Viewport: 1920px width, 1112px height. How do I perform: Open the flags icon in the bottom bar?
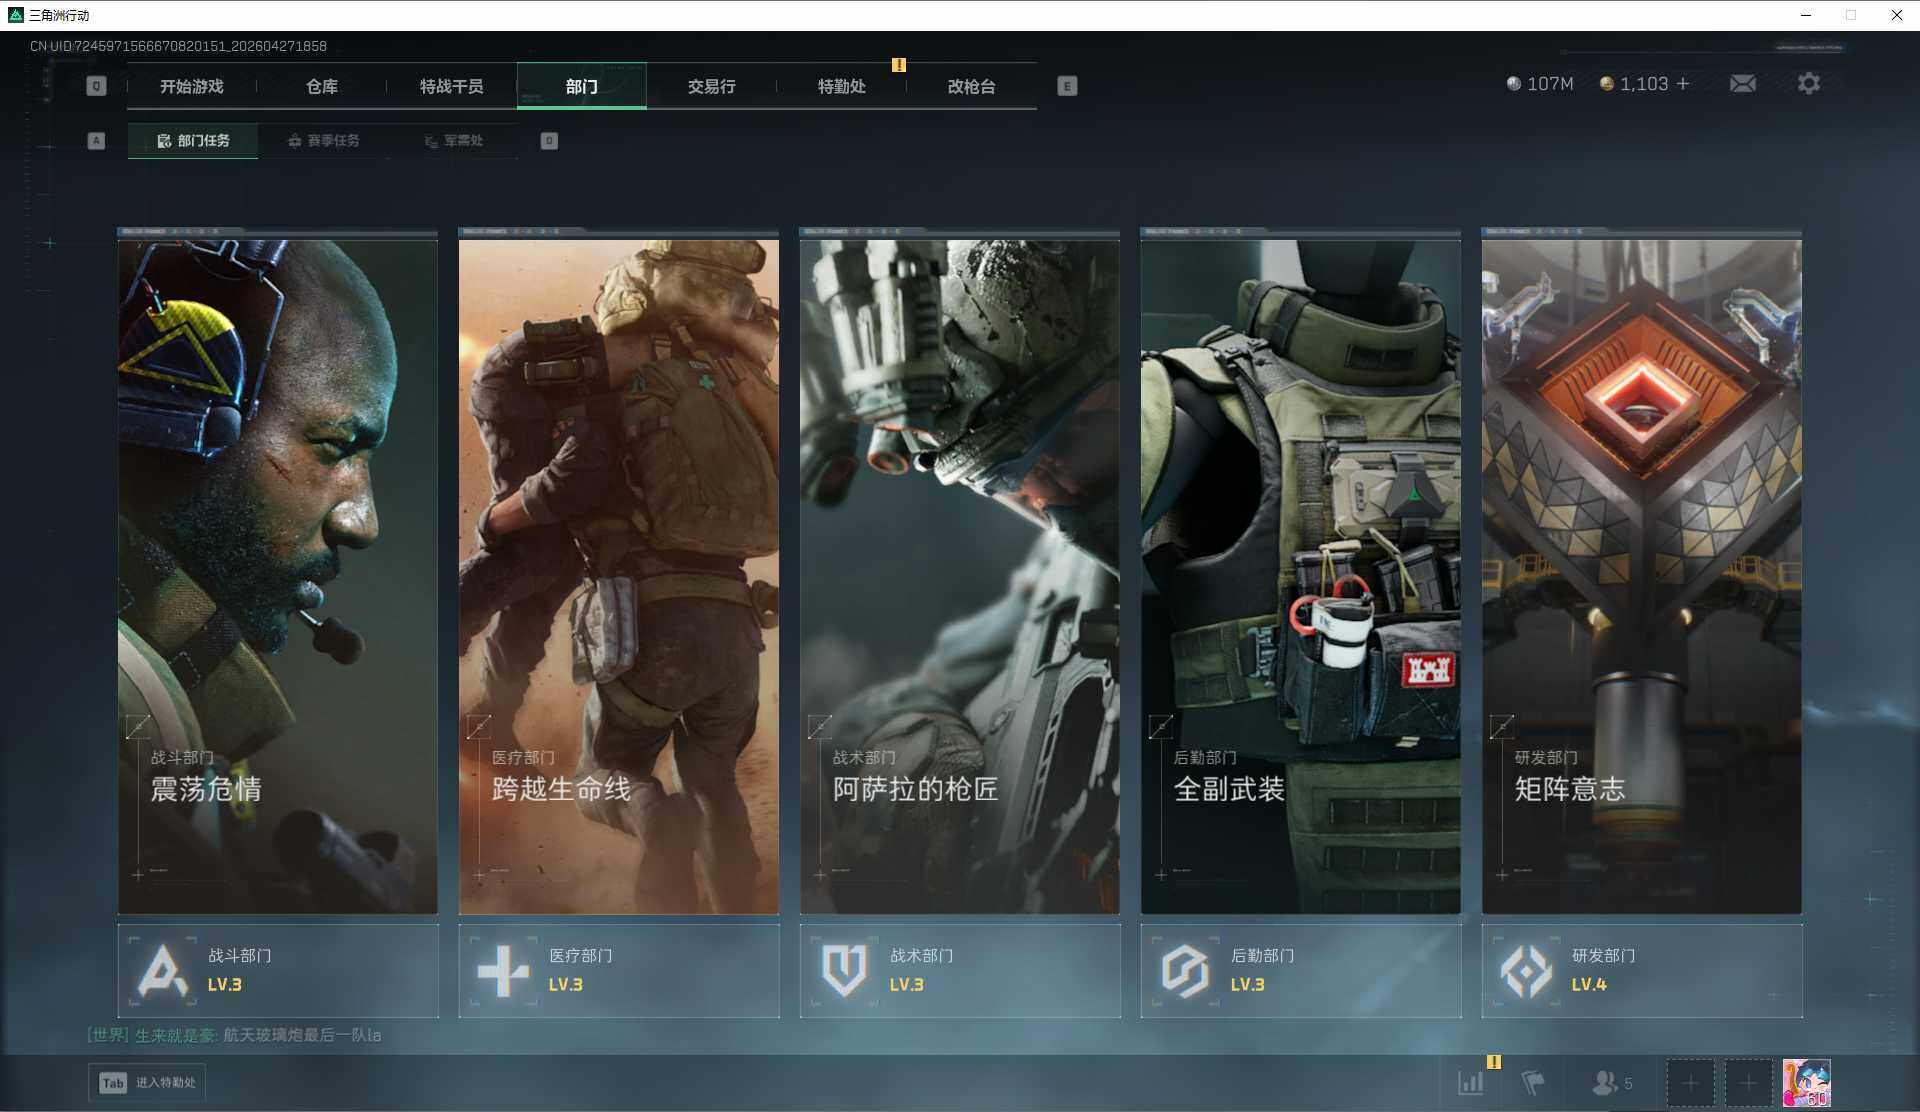click(1532, 1082)
